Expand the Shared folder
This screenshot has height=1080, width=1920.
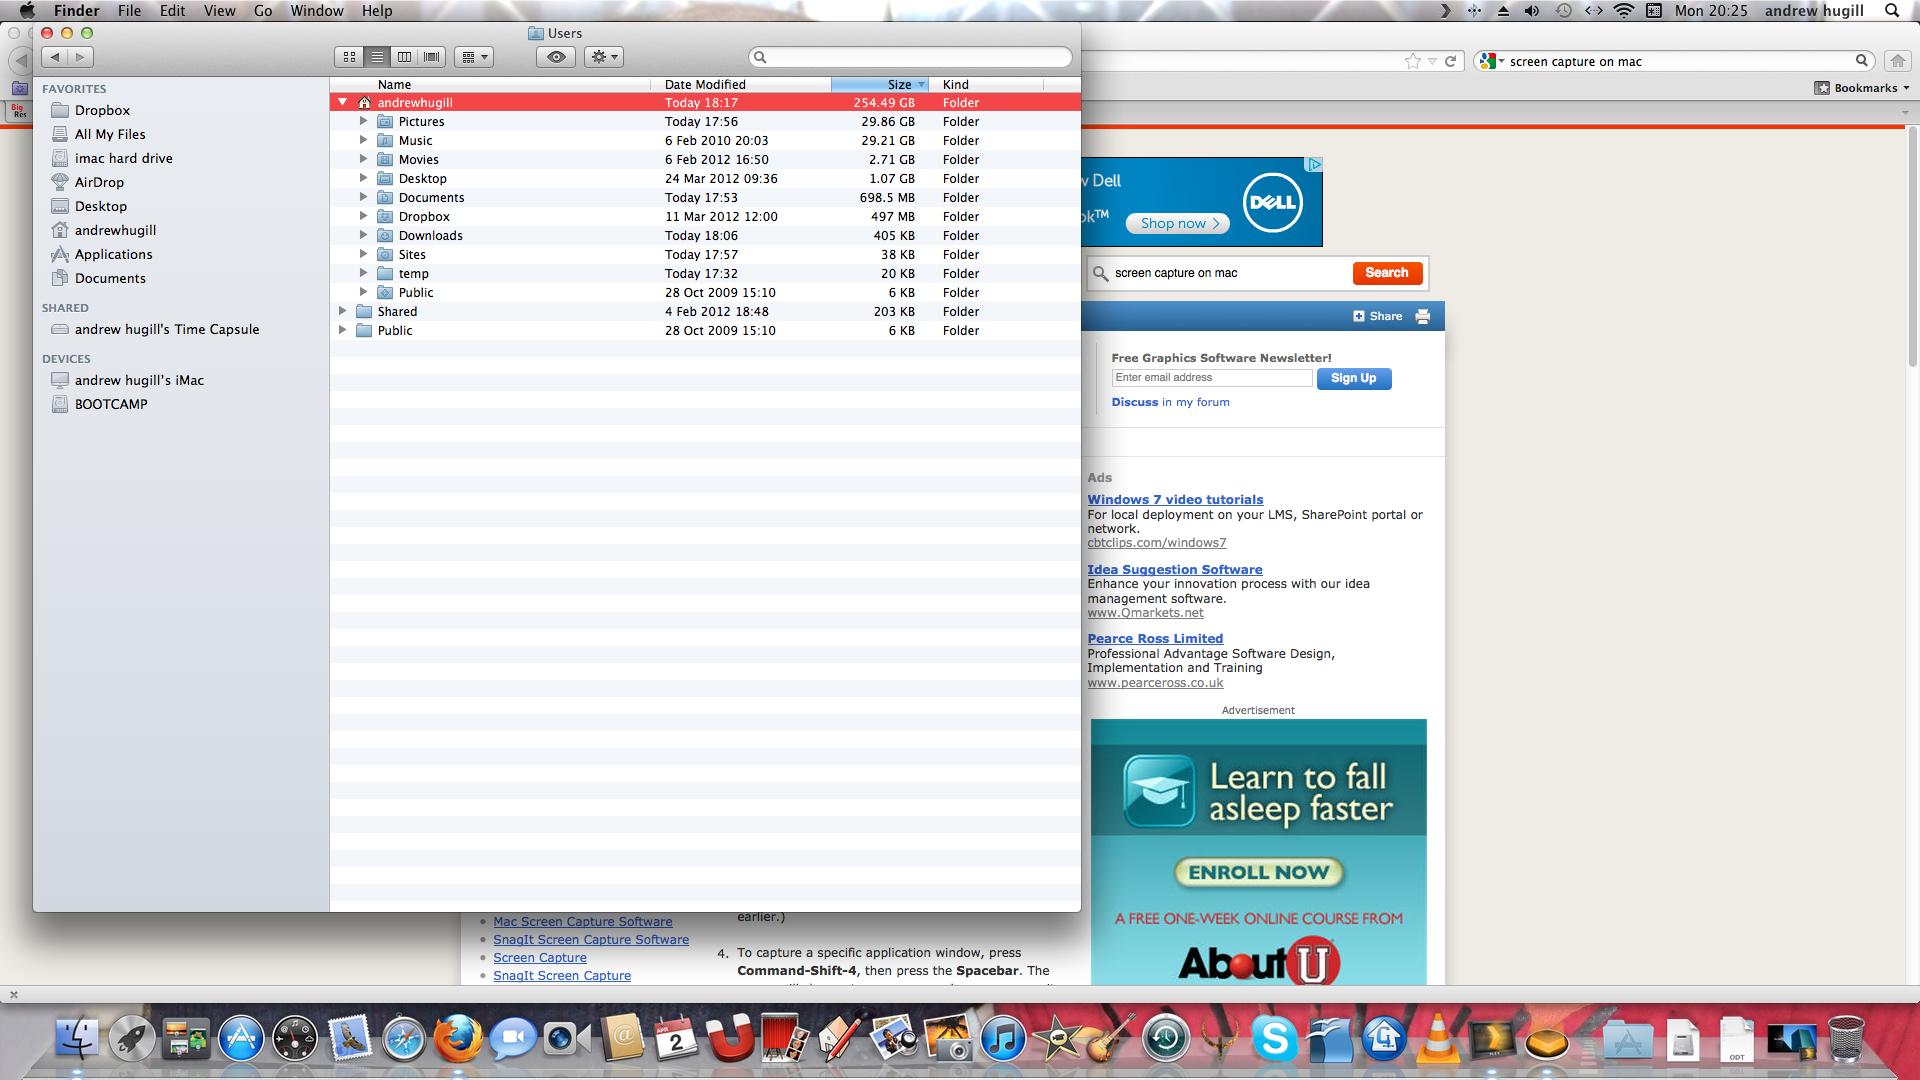point(343,311)
